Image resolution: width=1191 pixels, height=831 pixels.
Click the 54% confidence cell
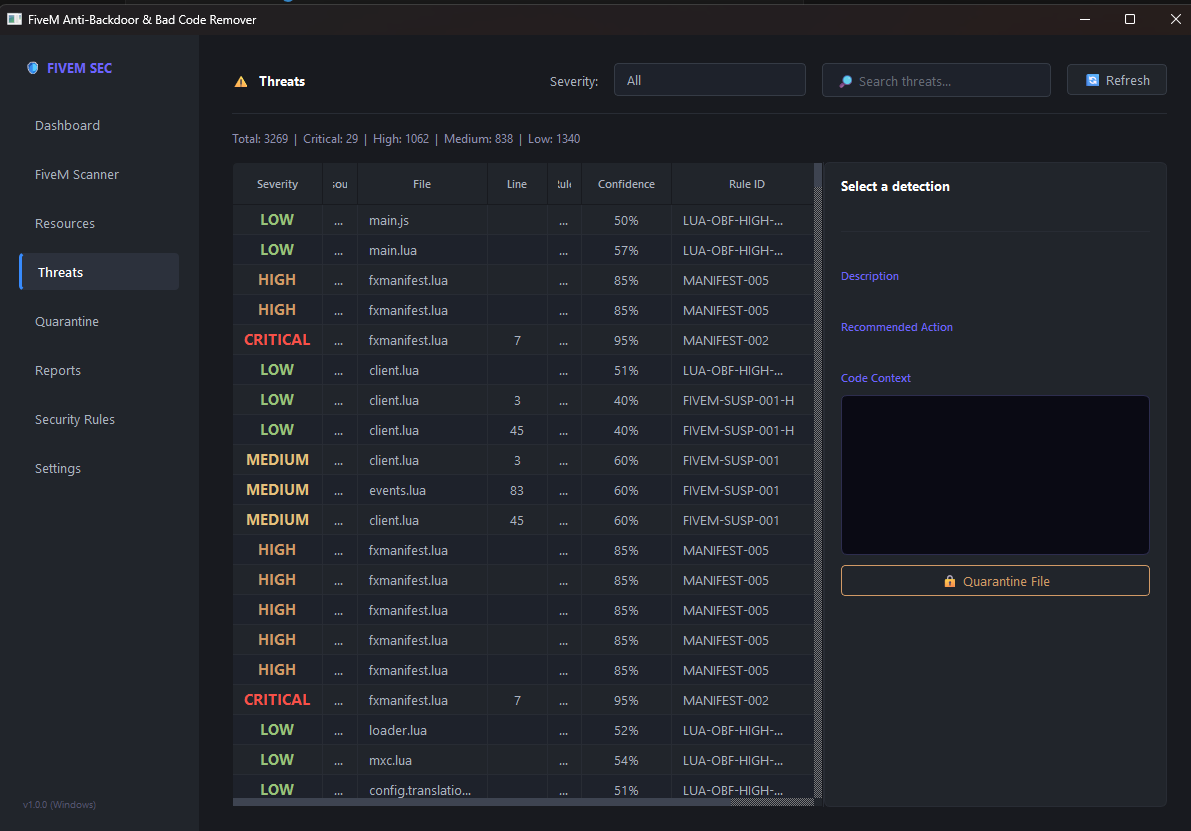coord(626,760)
